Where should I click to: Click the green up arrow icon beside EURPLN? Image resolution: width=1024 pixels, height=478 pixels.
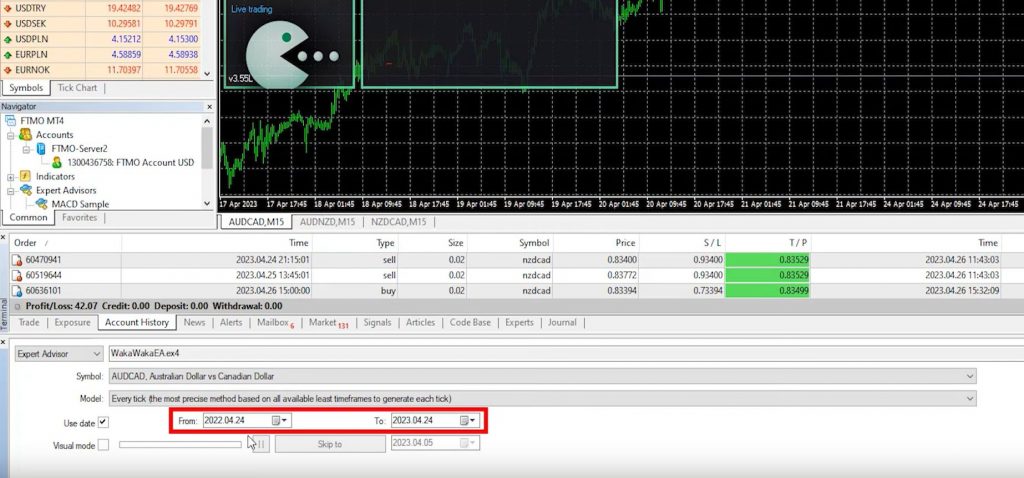8,55
